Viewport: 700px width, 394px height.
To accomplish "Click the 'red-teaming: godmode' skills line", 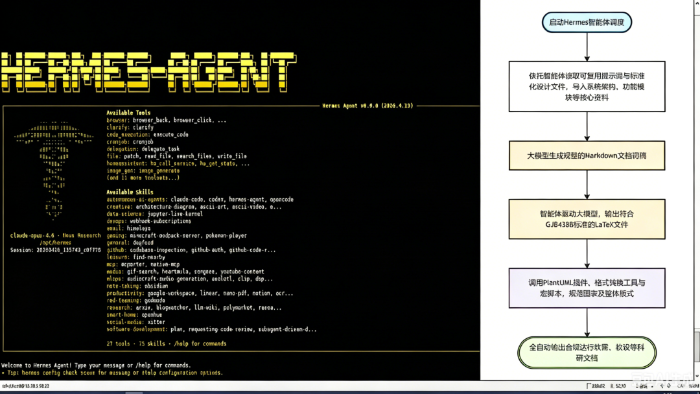I will tap(136, 300).
